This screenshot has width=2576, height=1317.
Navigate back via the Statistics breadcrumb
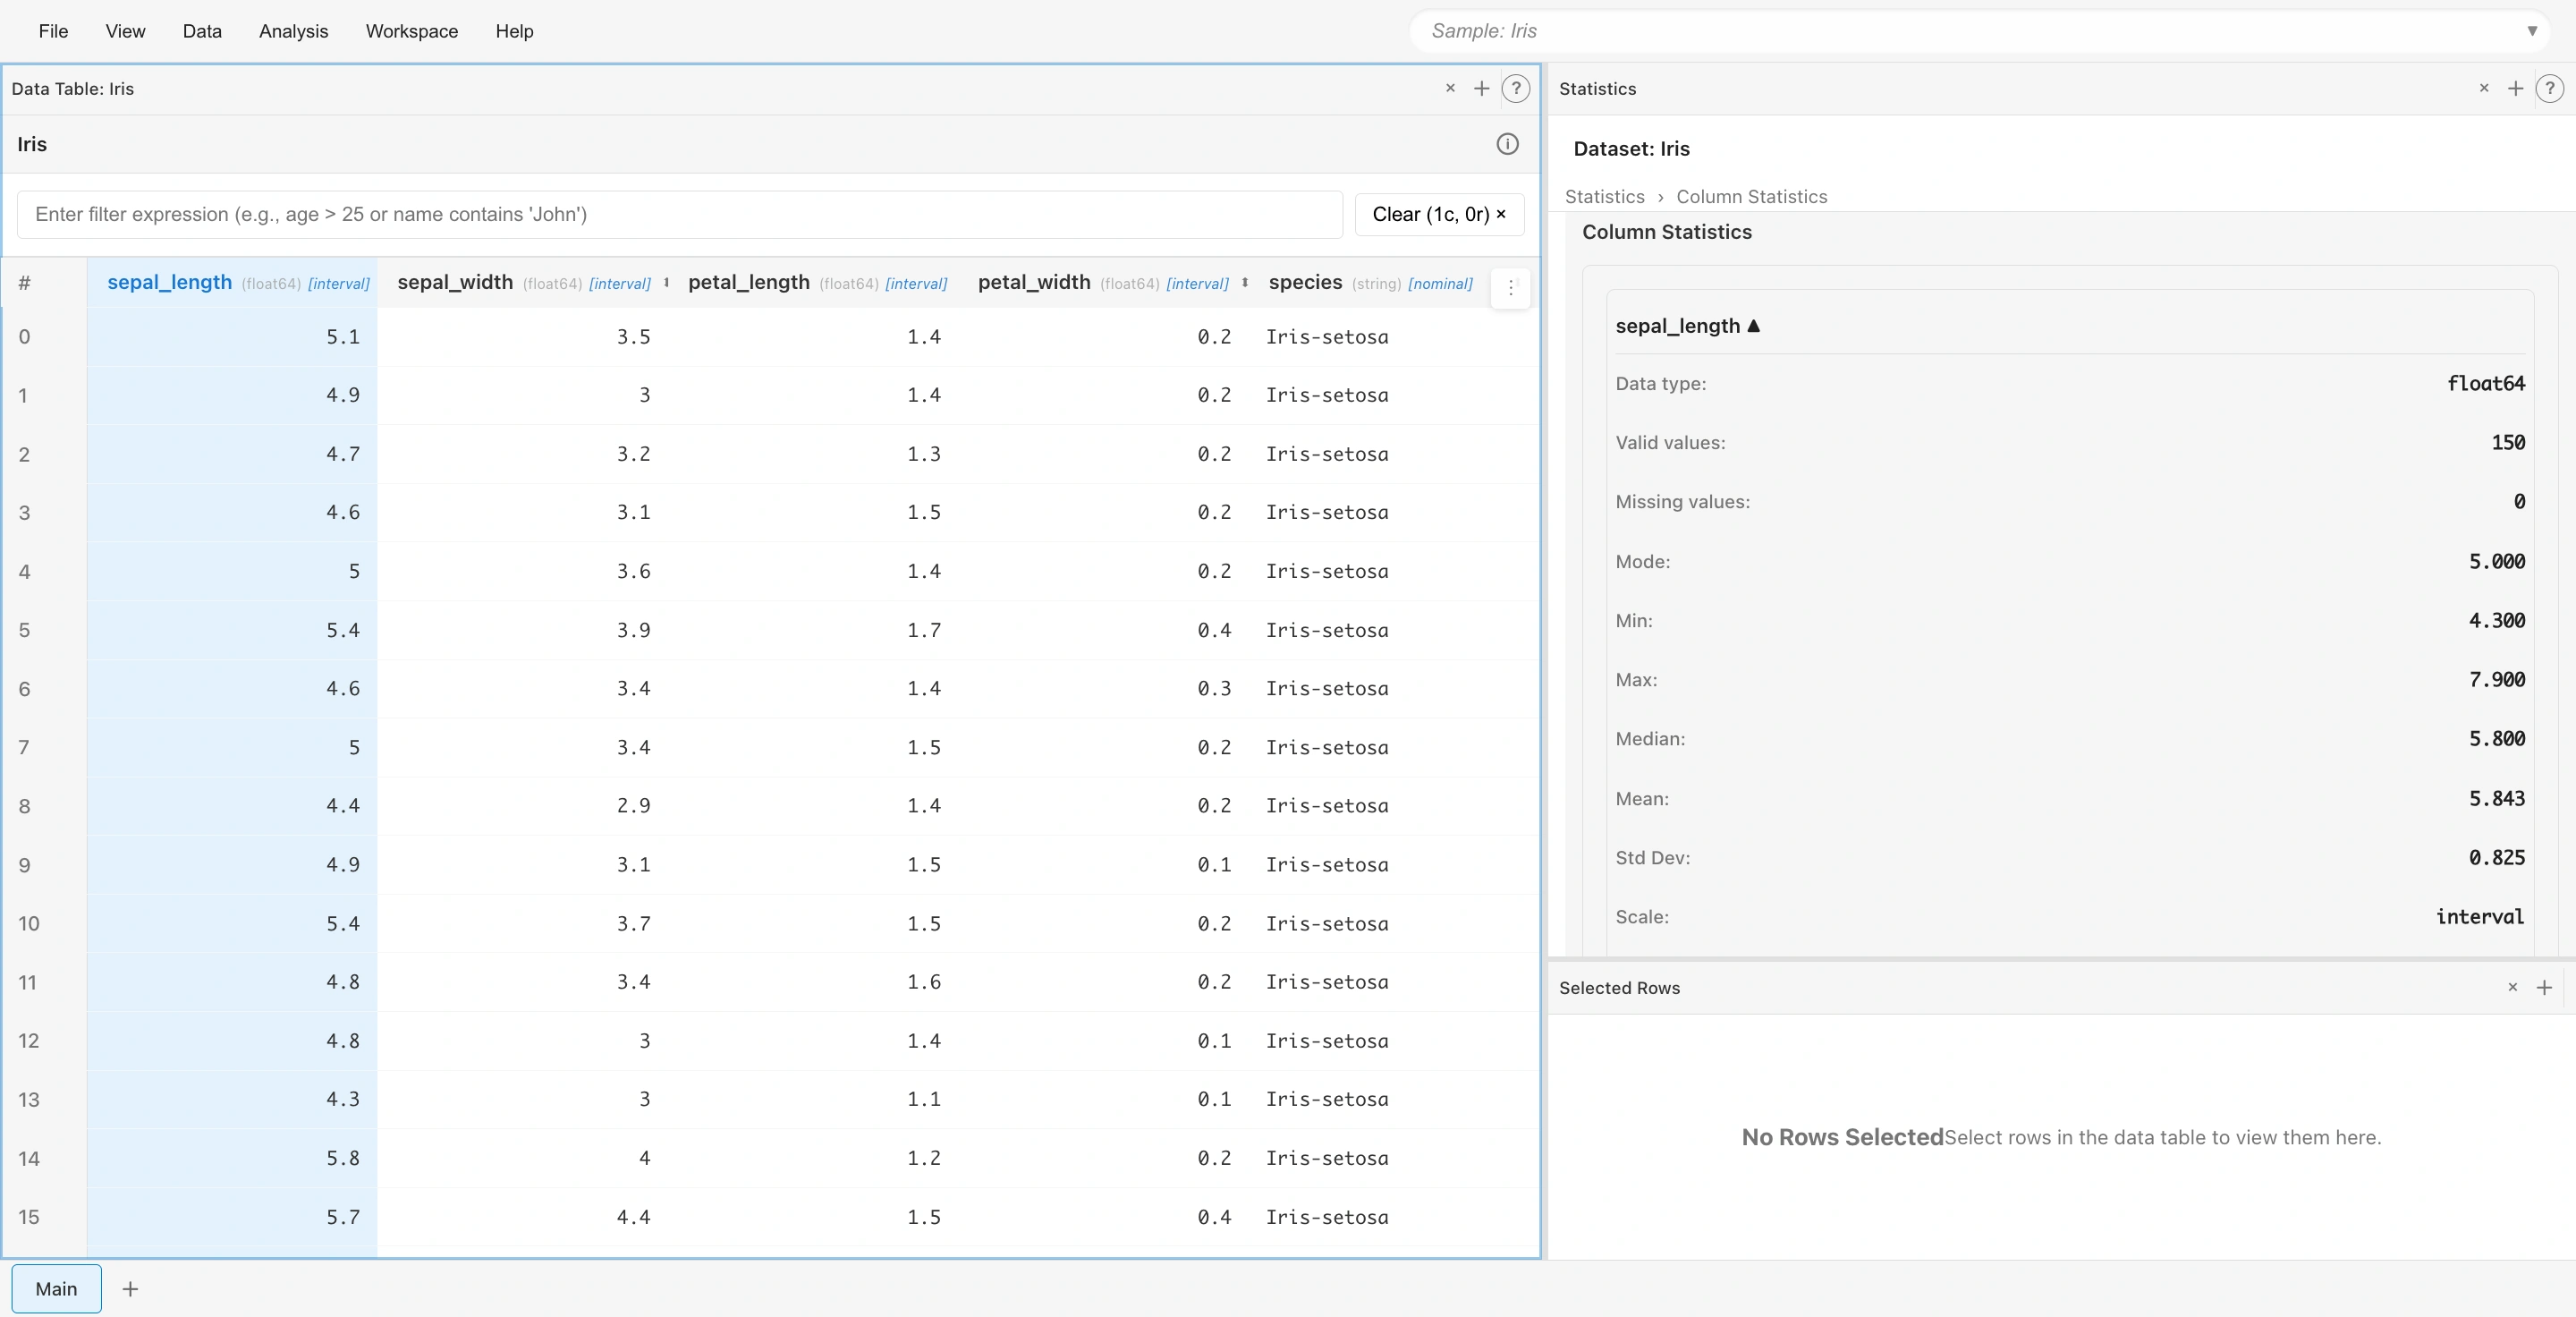1604,196
